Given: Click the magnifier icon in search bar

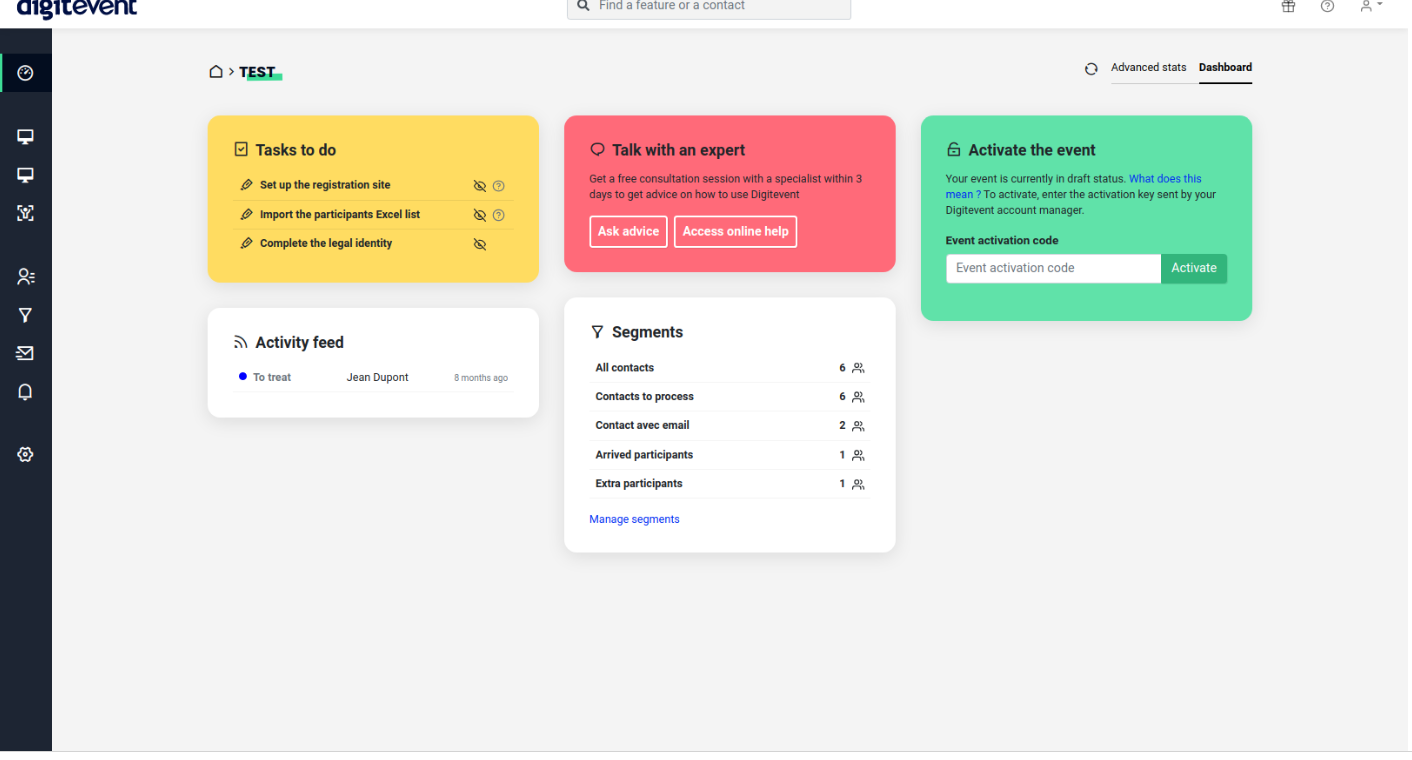Looking at the screenshot, I should click(584, 6).
